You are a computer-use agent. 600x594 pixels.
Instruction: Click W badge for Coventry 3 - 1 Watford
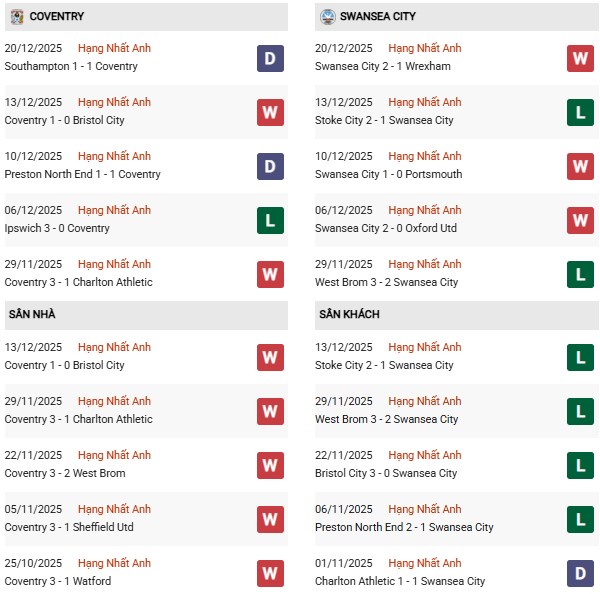270,573
